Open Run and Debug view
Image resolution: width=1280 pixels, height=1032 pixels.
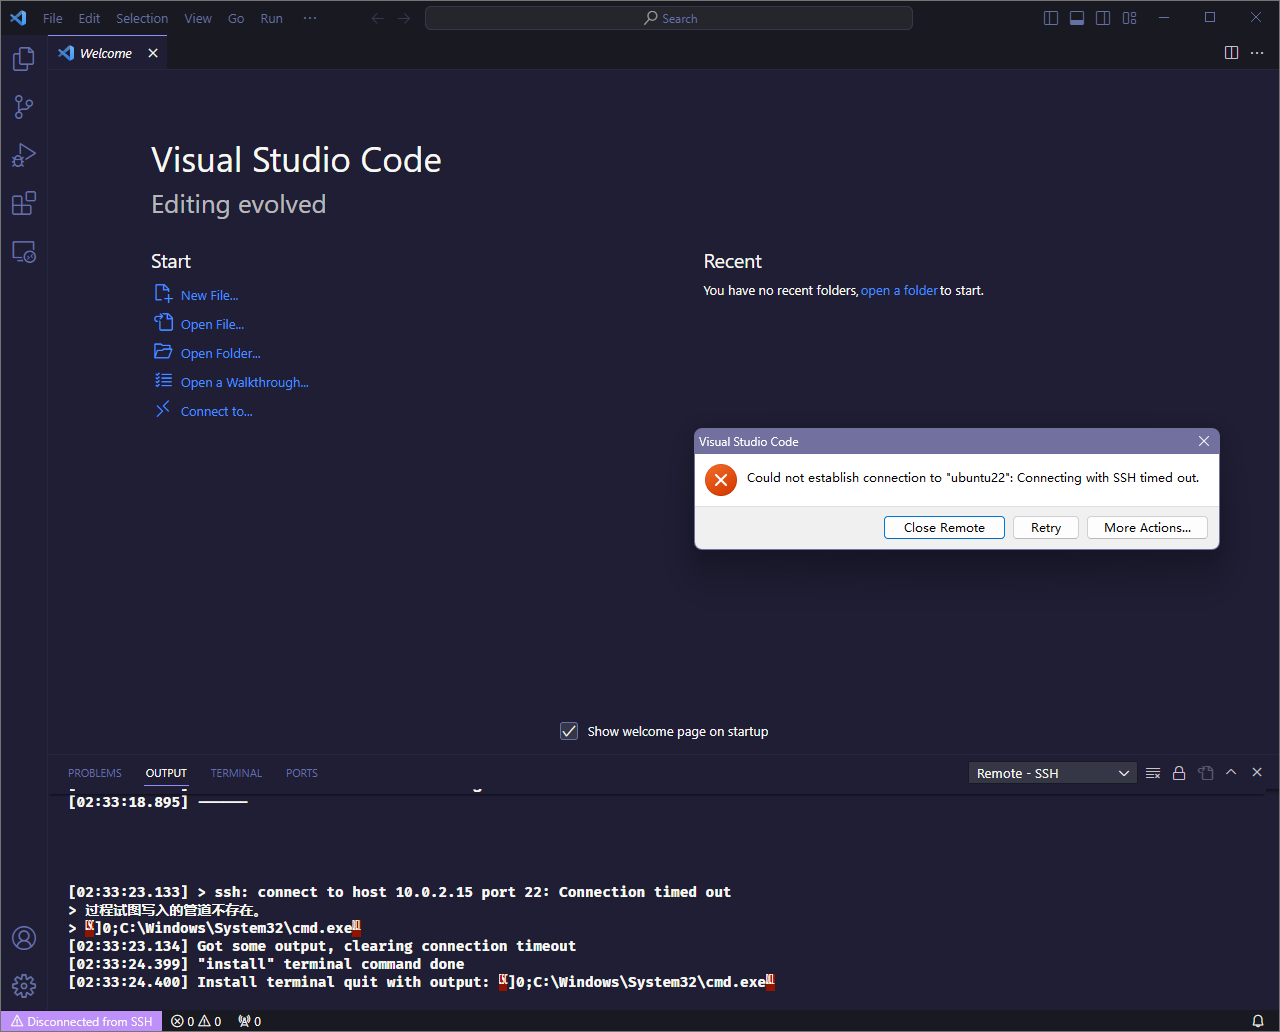click(24, 155)
